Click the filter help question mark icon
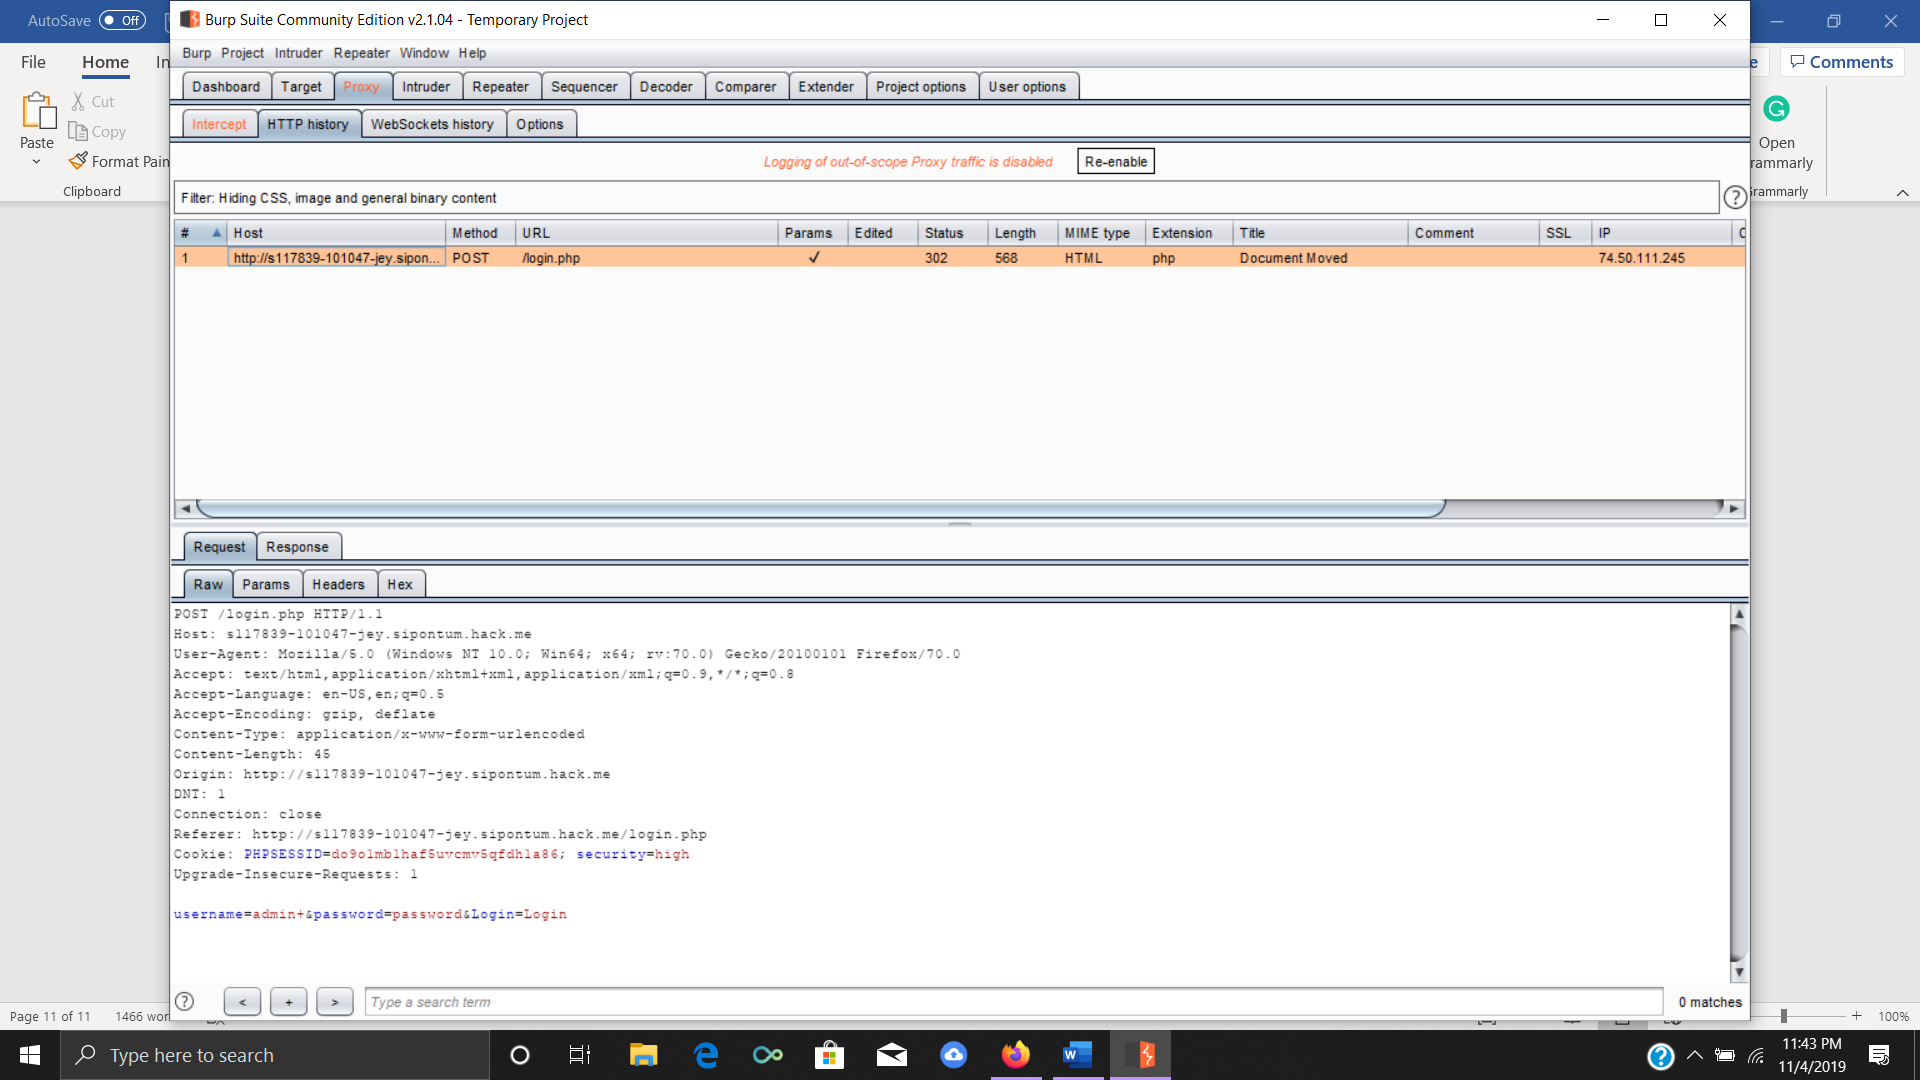Viewport: 1920px width, 1080px height. click(x=1735, y=198)
